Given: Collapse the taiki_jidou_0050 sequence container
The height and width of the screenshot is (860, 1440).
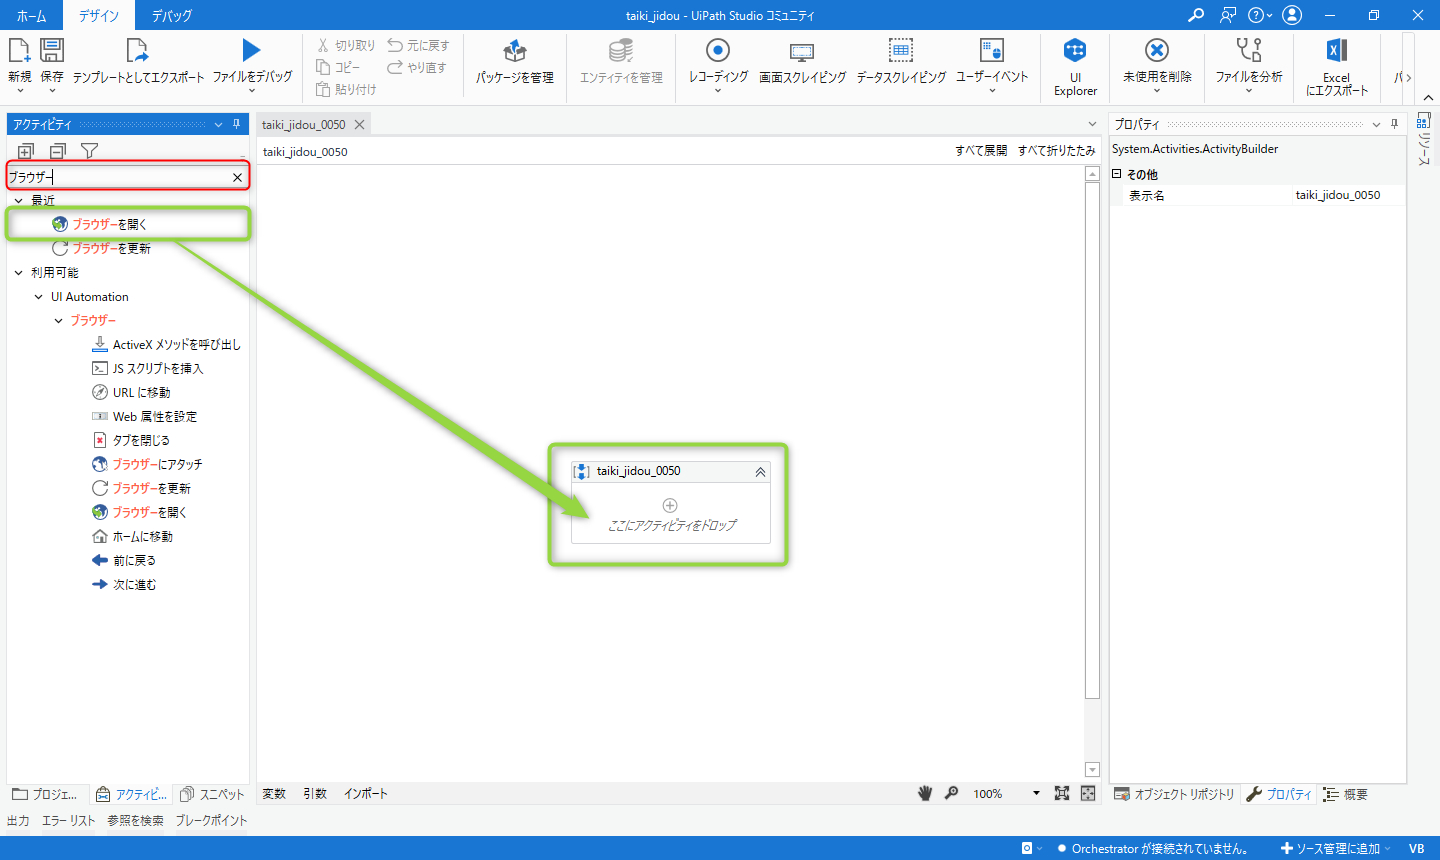Looking at the screenshot, I should [760, 472].
